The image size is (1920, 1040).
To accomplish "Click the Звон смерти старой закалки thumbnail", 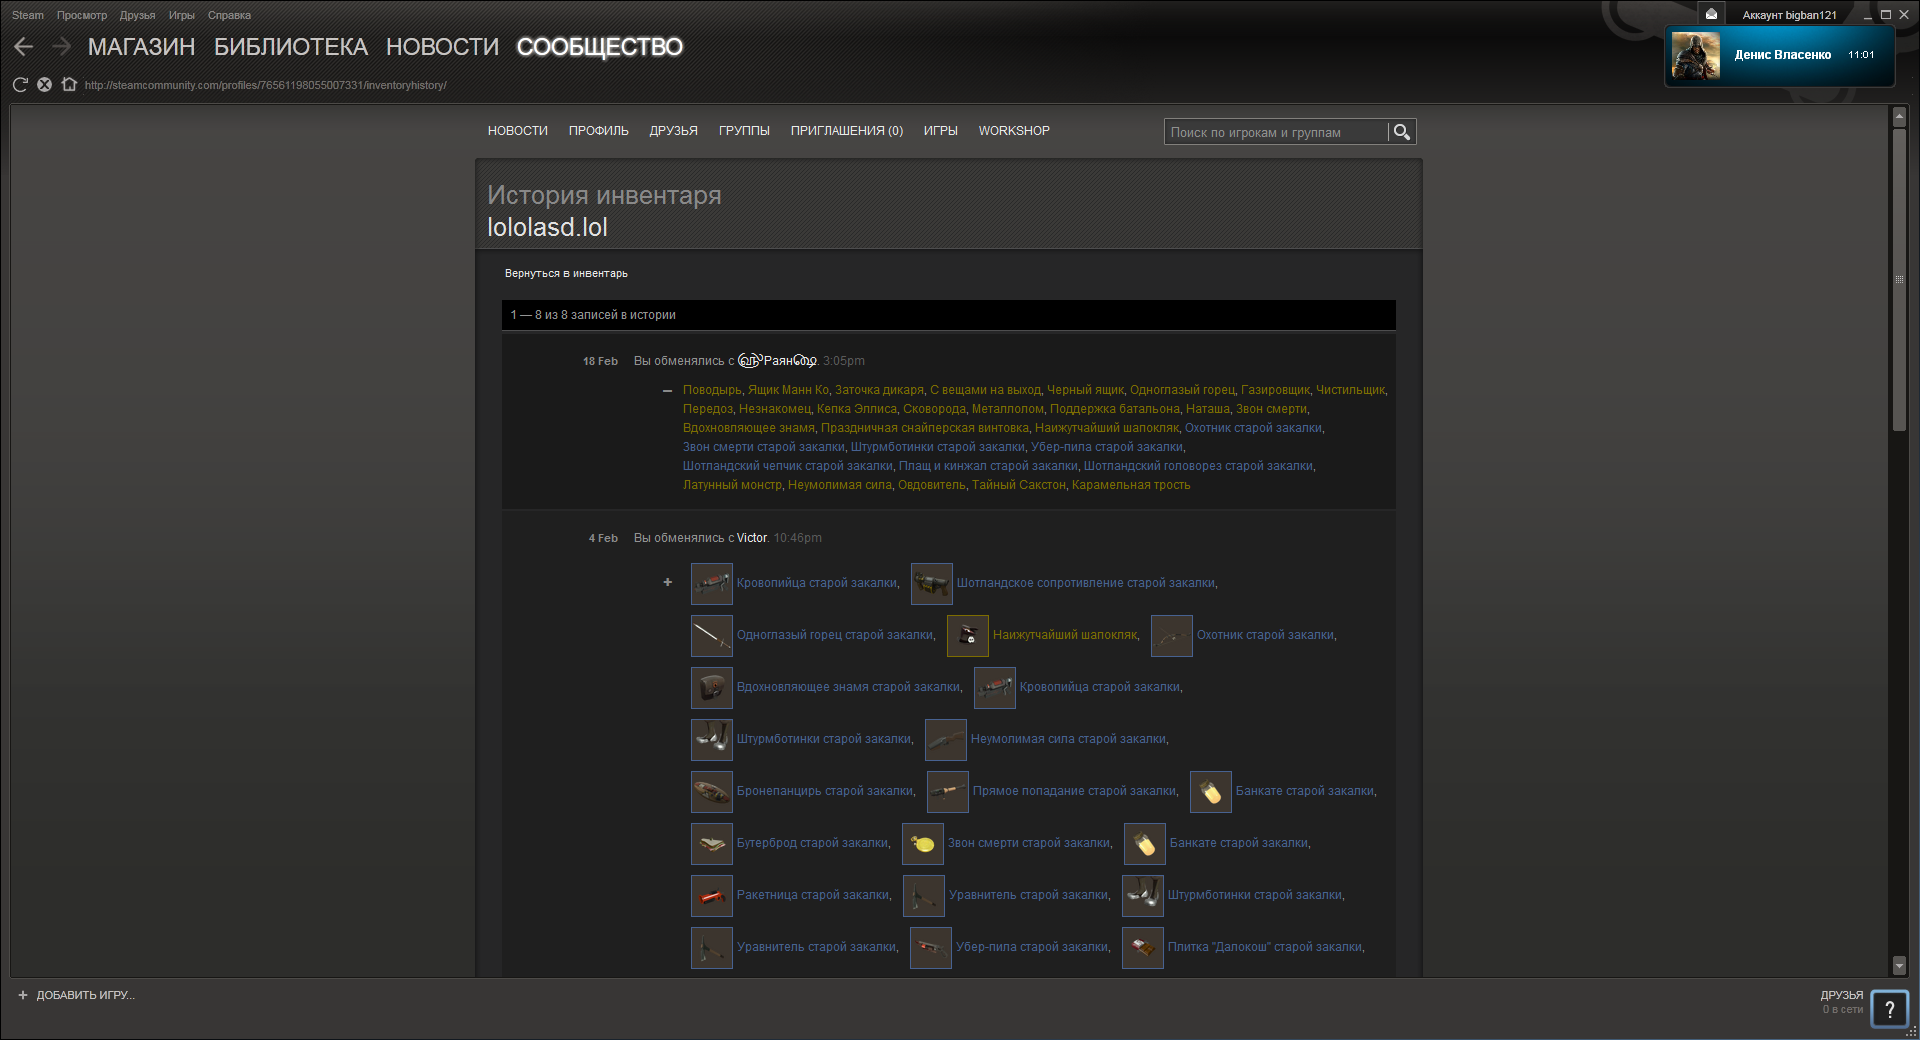I will point(922,843).
